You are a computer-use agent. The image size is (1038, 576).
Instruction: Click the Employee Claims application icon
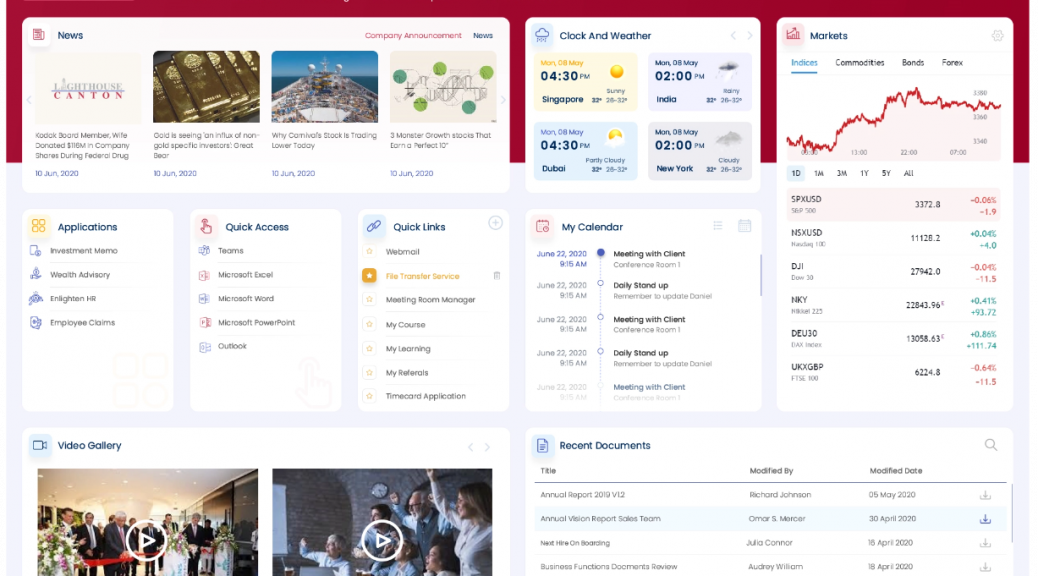36,322
